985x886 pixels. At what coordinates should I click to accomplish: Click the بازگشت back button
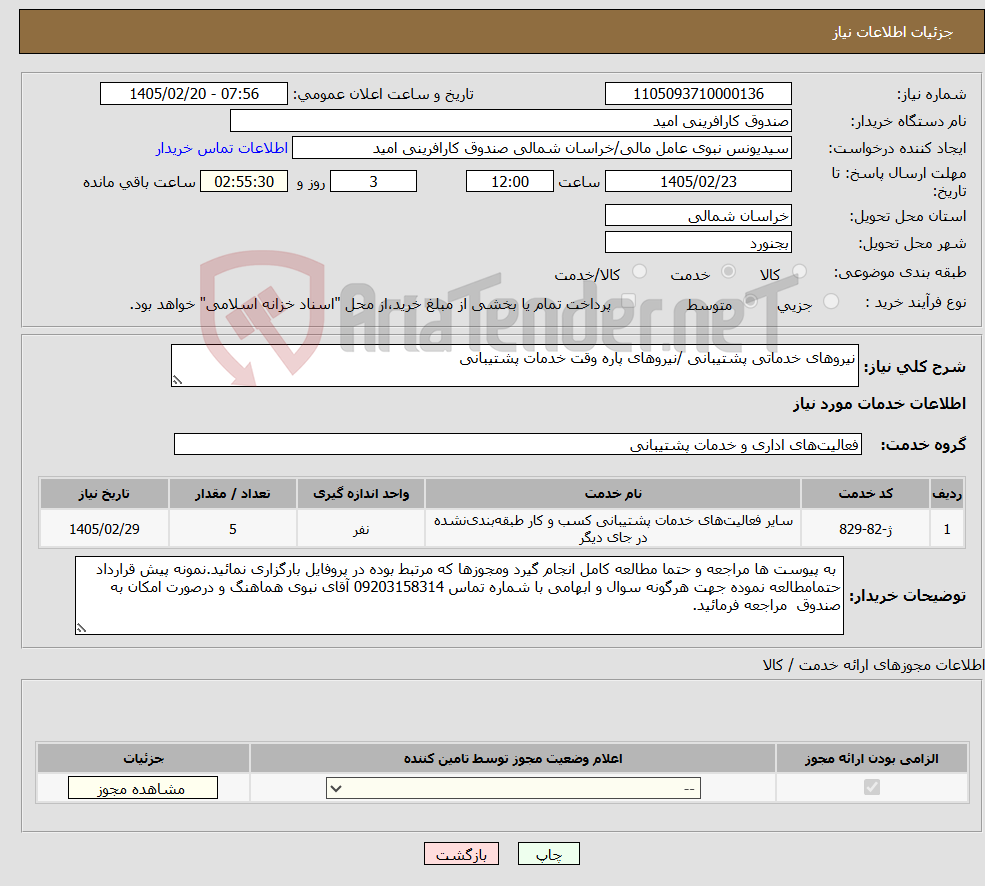click(461, 854)
